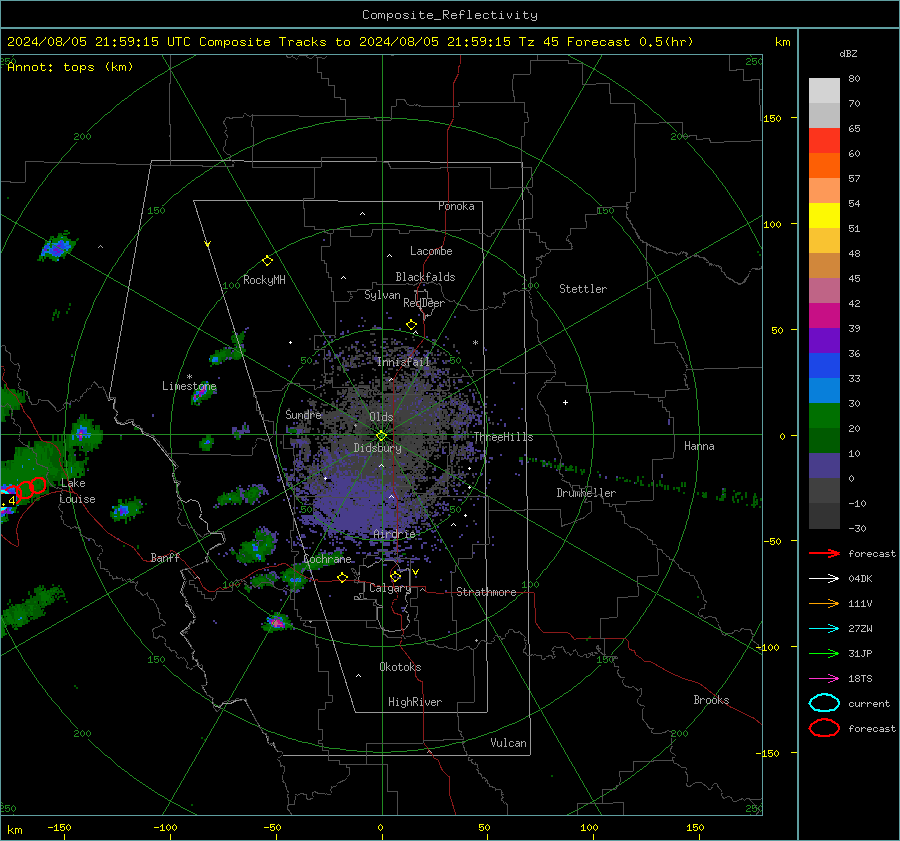Image resolution: width=900 pixels, height=841 pixels.
Task: Click the RedDeer city label
Action: 424,303
